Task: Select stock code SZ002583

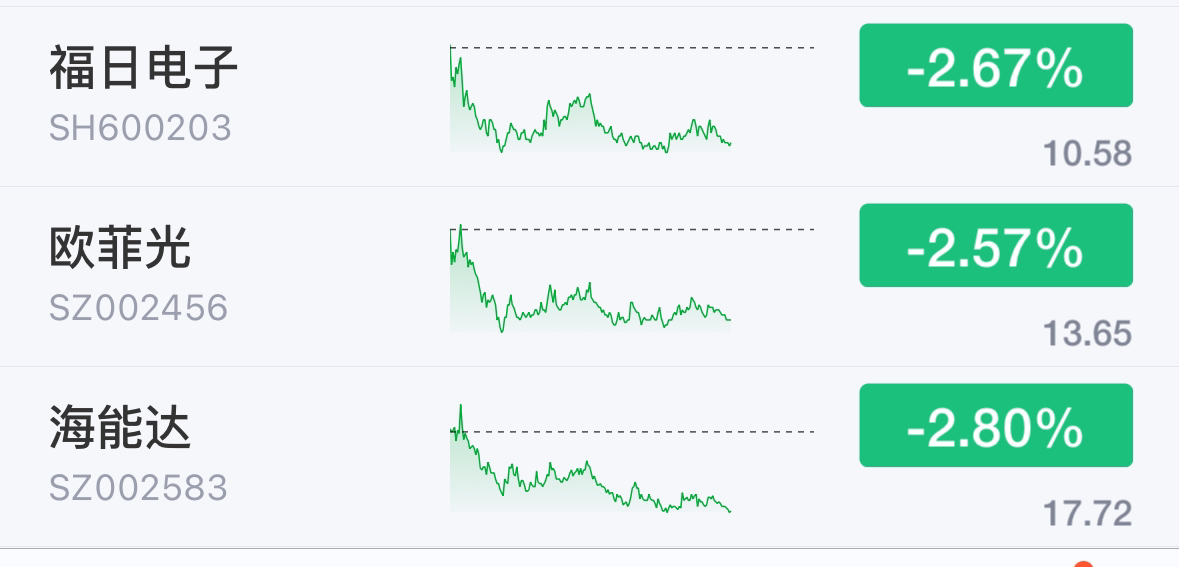Action: tap(138, 488)
